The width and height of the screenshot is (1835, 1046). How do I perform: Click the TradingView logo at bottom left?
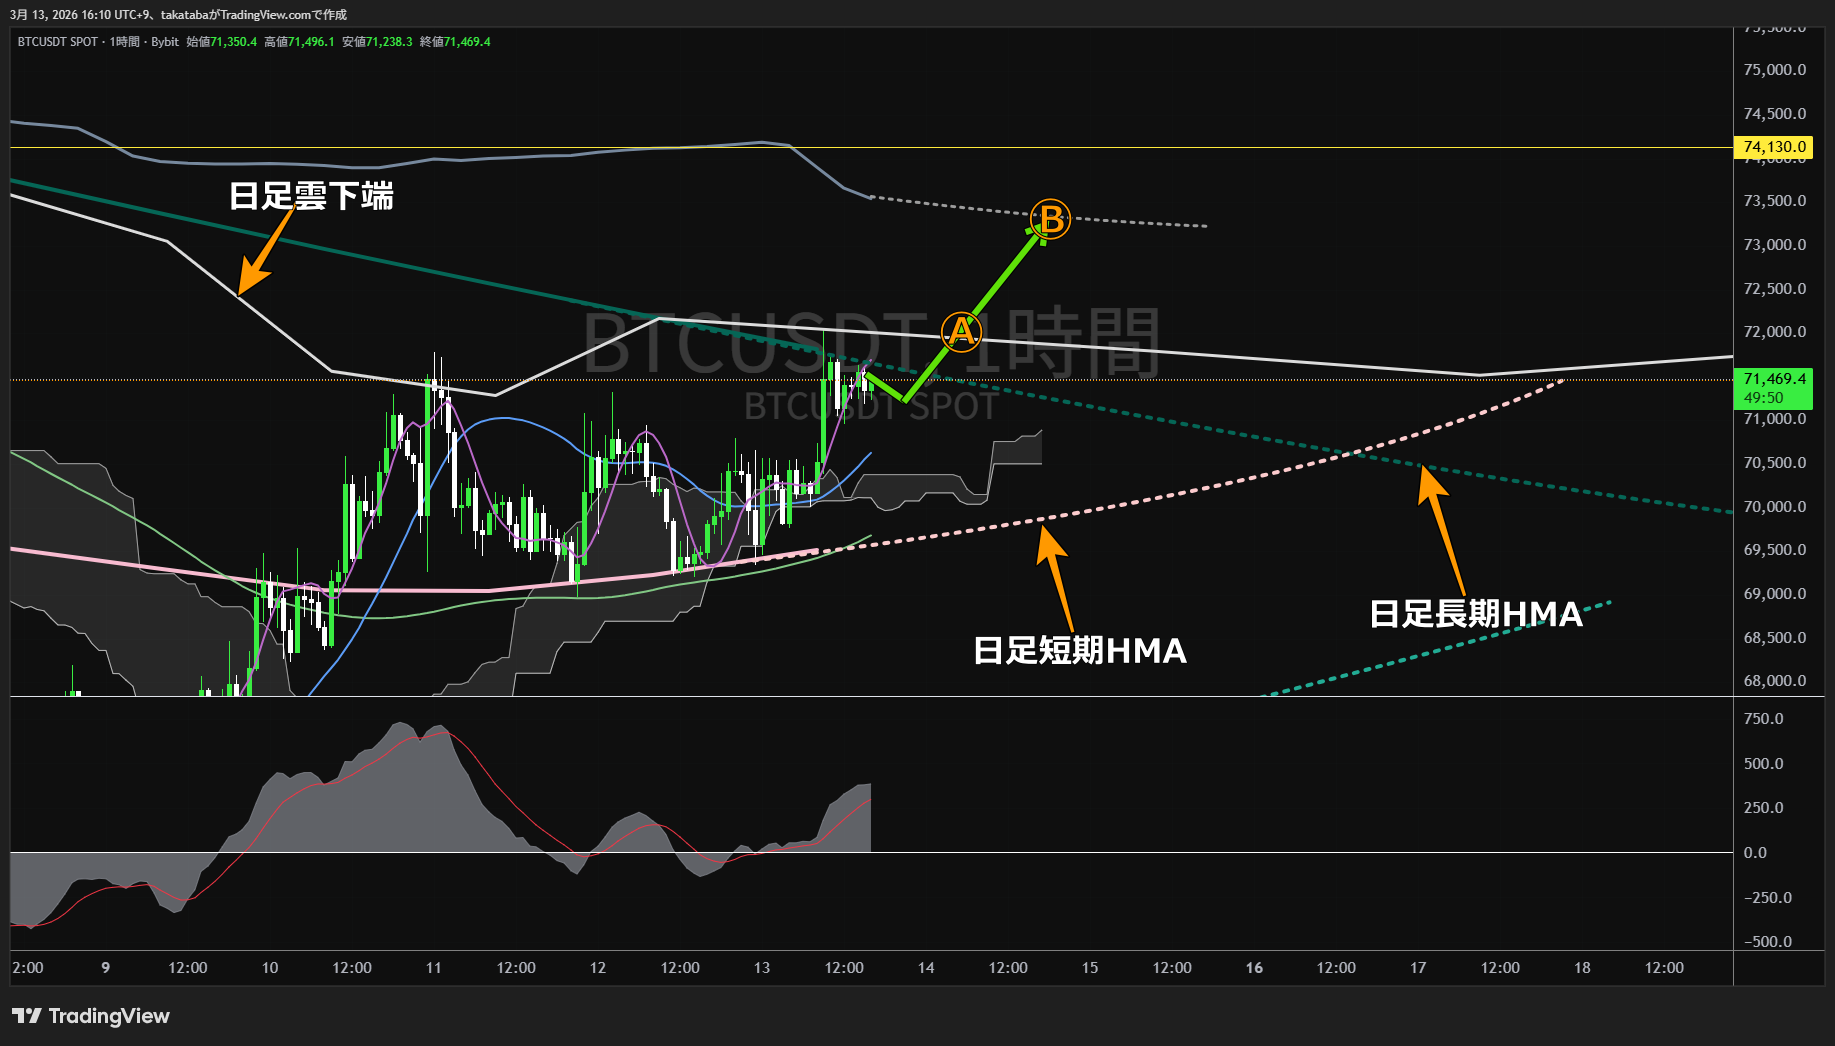point(91,1016)
